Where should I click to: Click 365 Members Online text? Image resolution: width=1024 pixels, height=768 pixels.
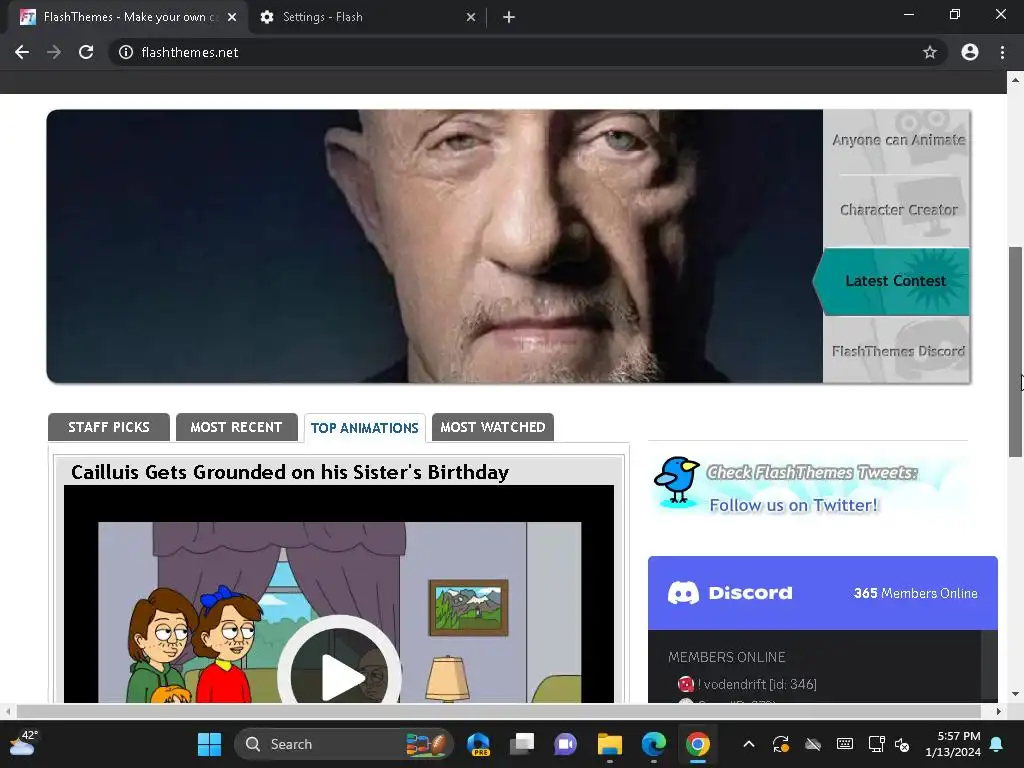click(916, 593)
